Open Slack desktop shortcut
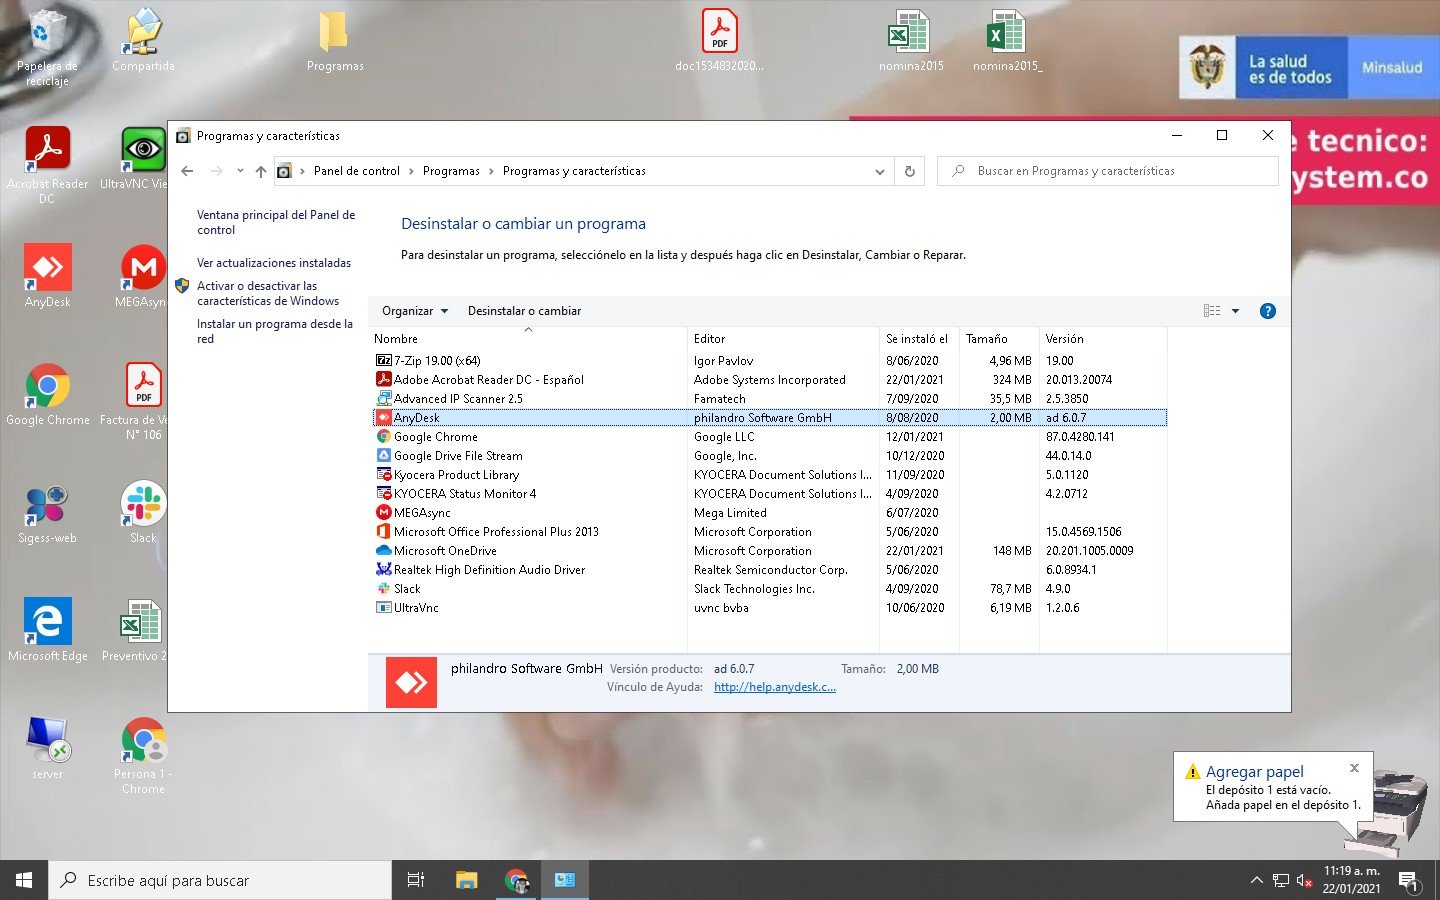 (143, 512)
